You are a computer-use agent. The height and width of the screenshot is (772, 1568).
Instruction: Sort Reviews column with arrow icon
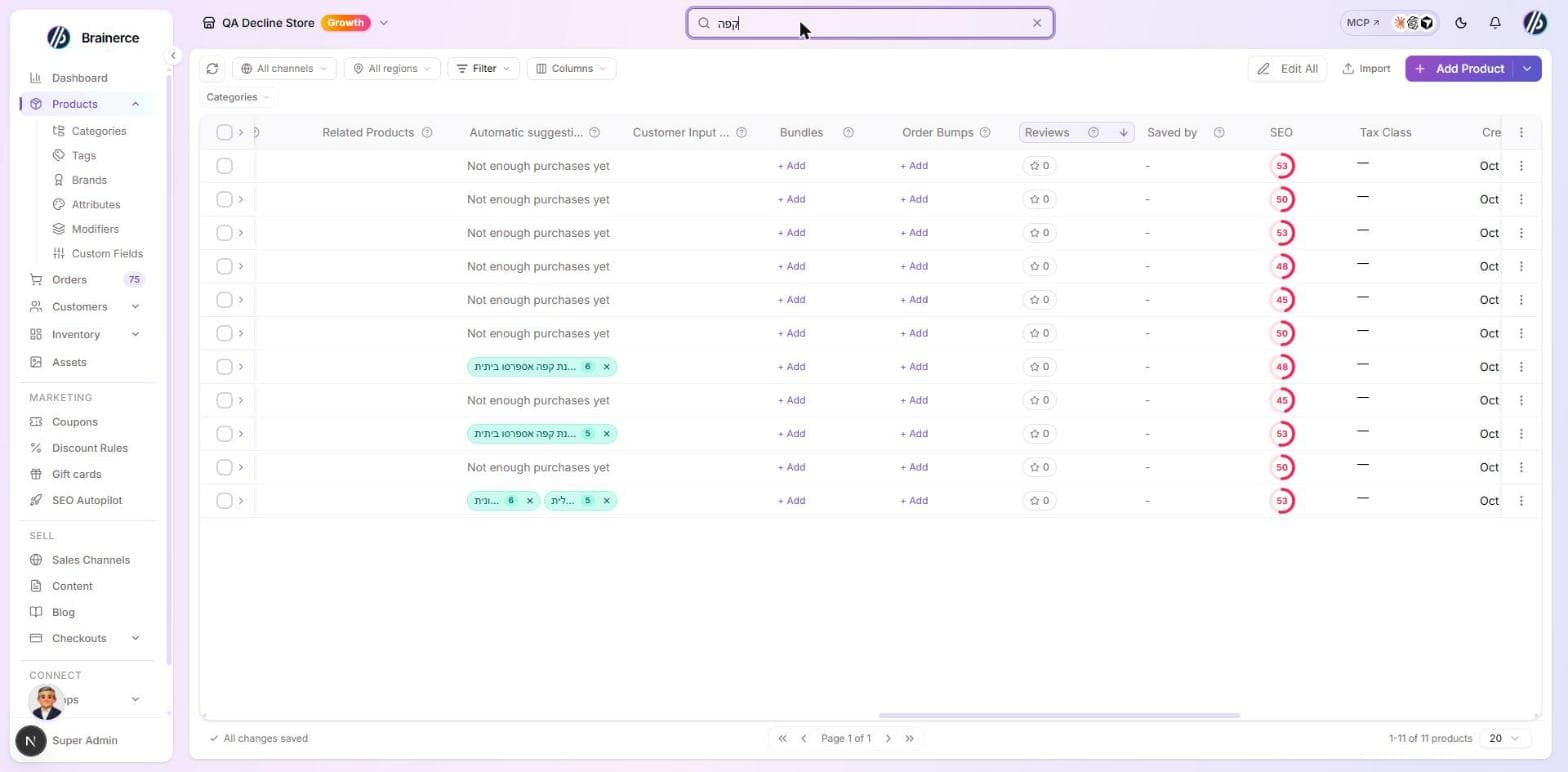pos(1123,133)
